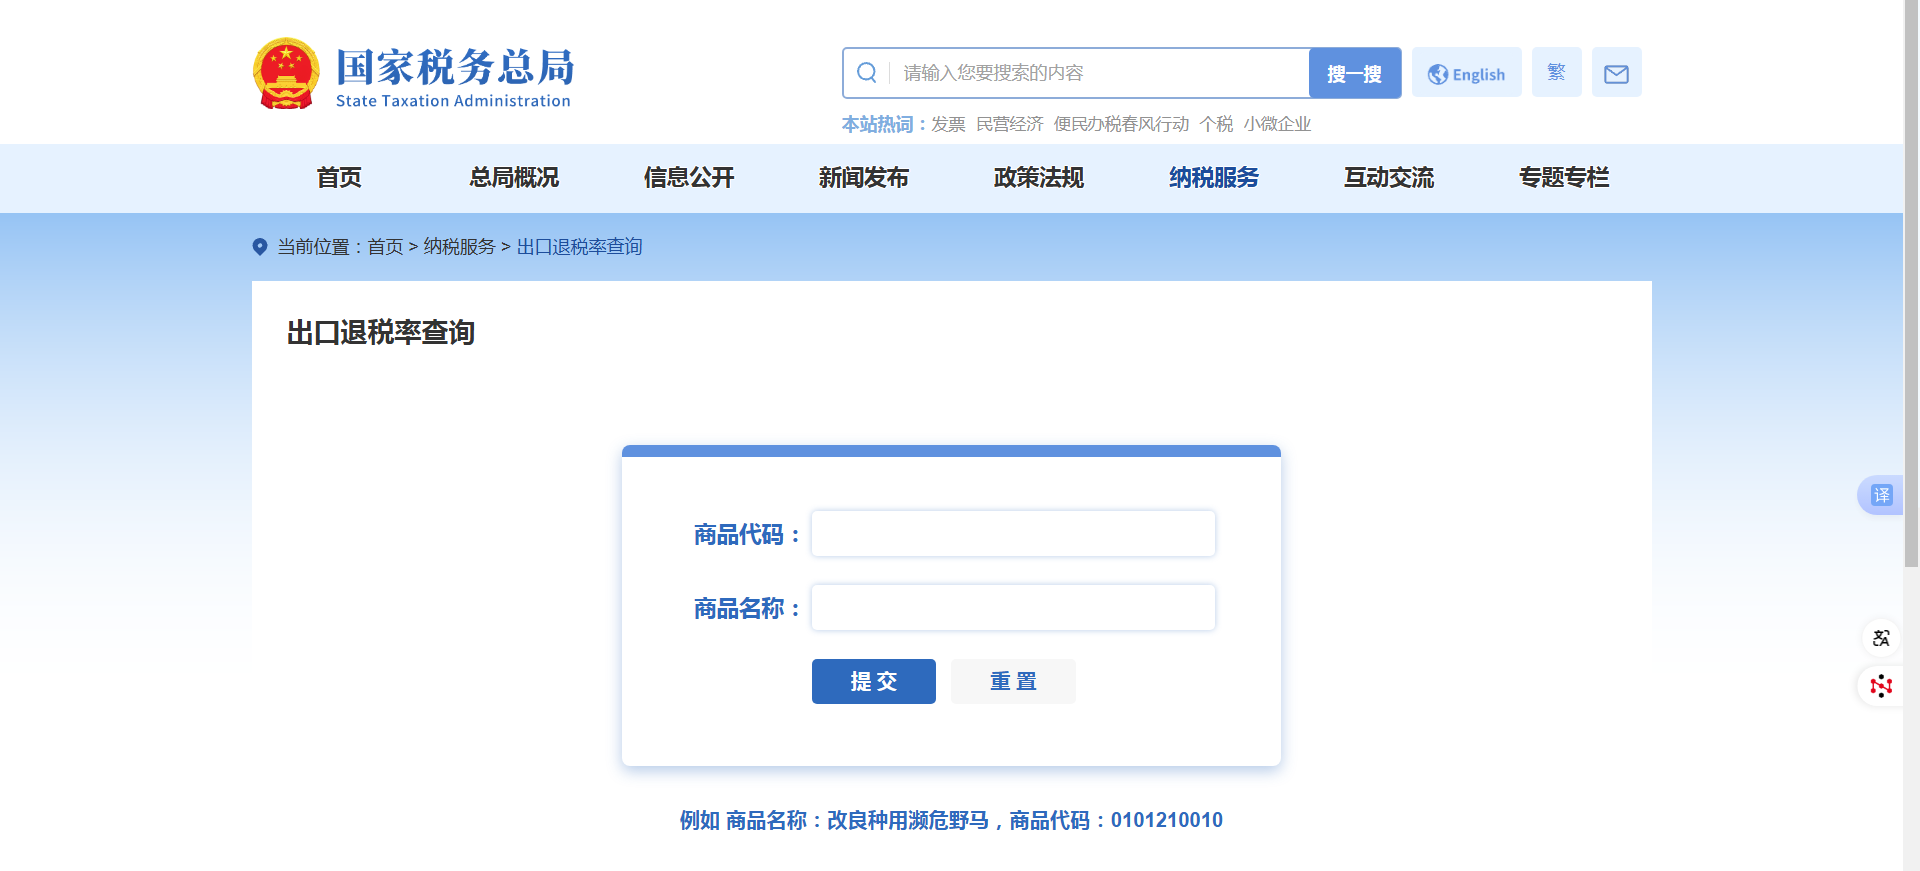Switch to traditional Chinese with 繁 icon
Viewport: 1920px width, 871px height.
(1556, 73)
